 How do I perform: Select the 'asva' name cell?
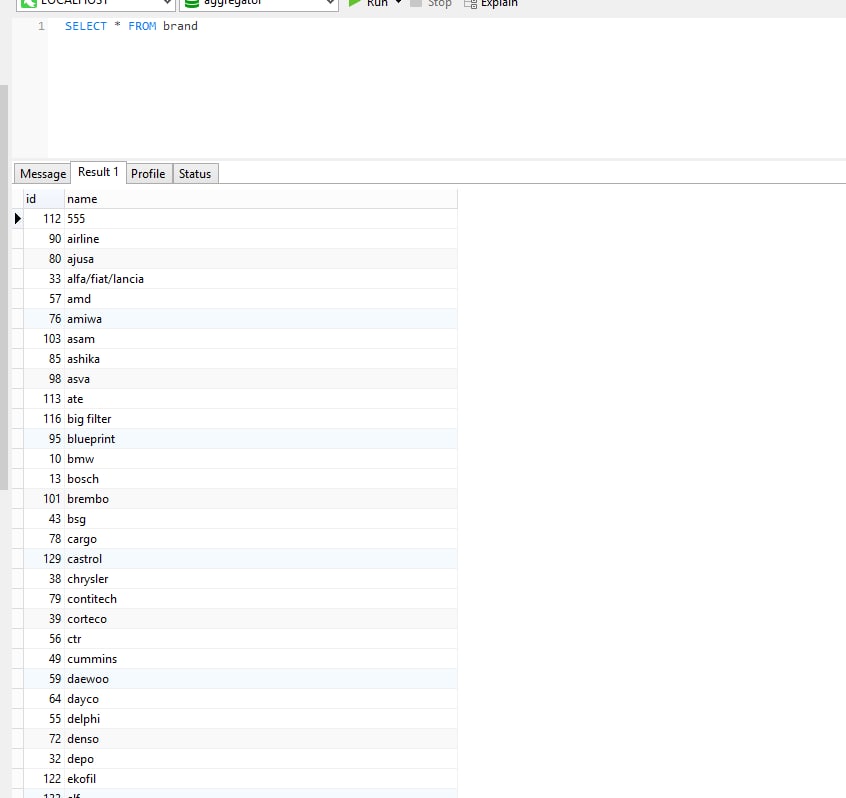[x=261, y=379]
